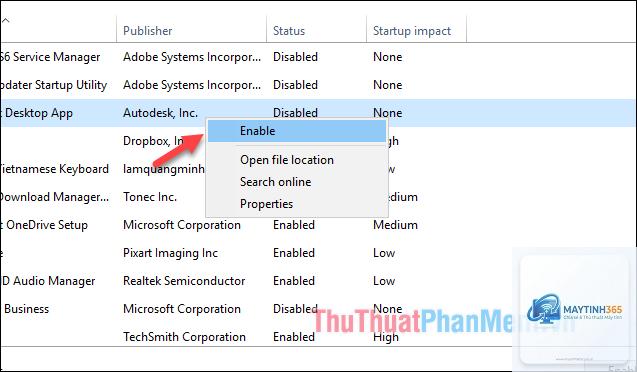
Task: Click Low impact in the Pixart row
Action: click(384, 253)
